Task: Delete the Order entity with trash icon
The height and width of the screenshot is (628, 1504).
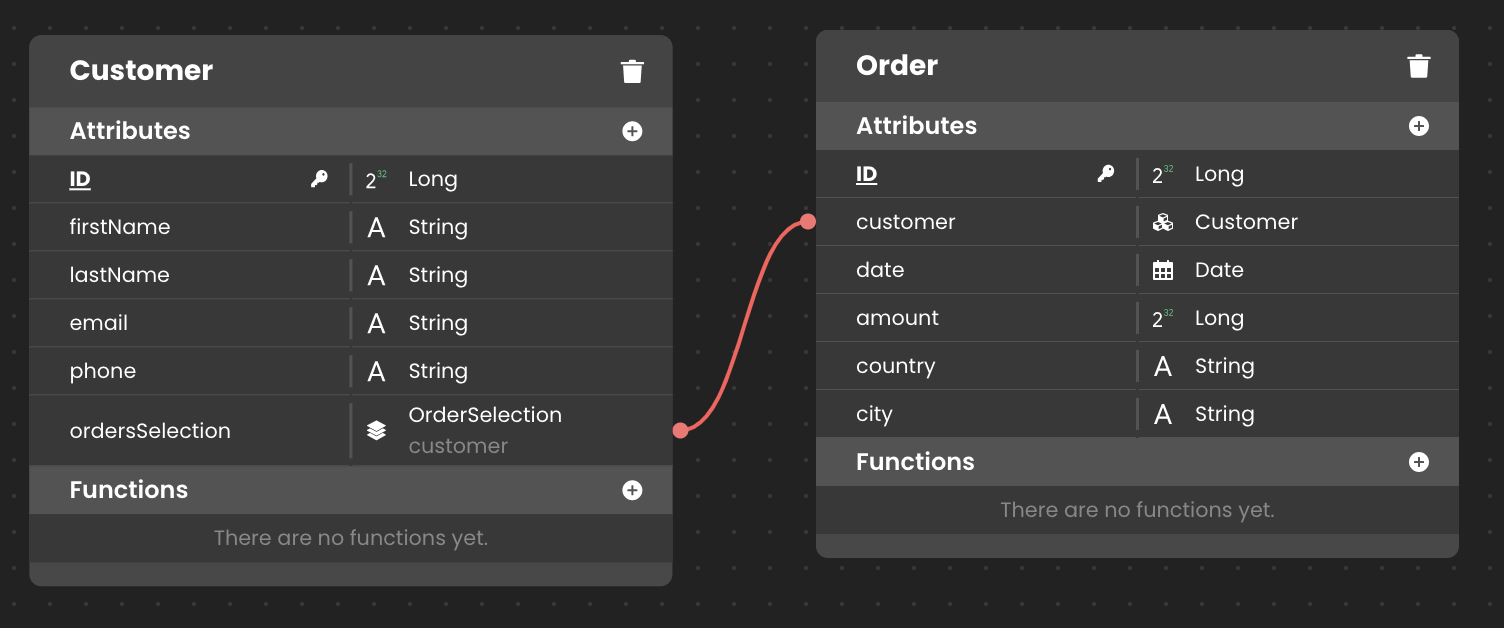Action: tap(1419, 66)
